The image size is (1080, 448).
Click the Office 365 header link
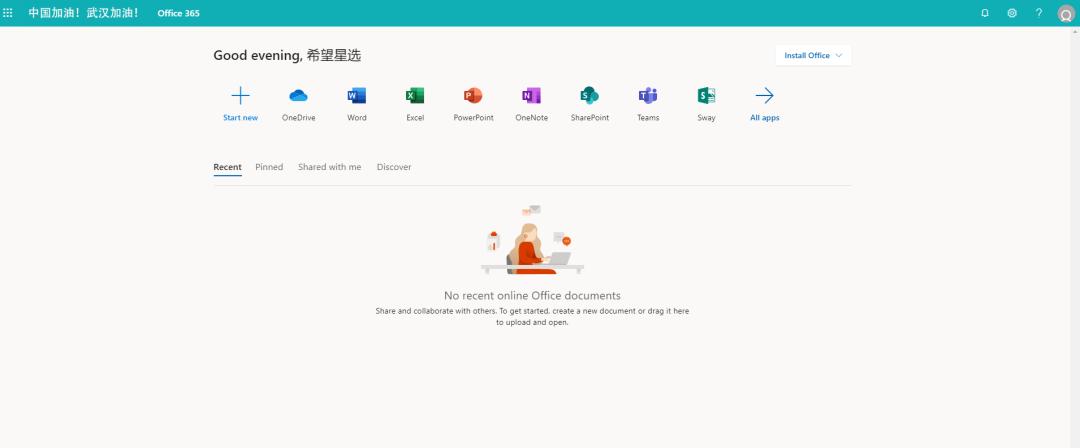click(178, 13)
